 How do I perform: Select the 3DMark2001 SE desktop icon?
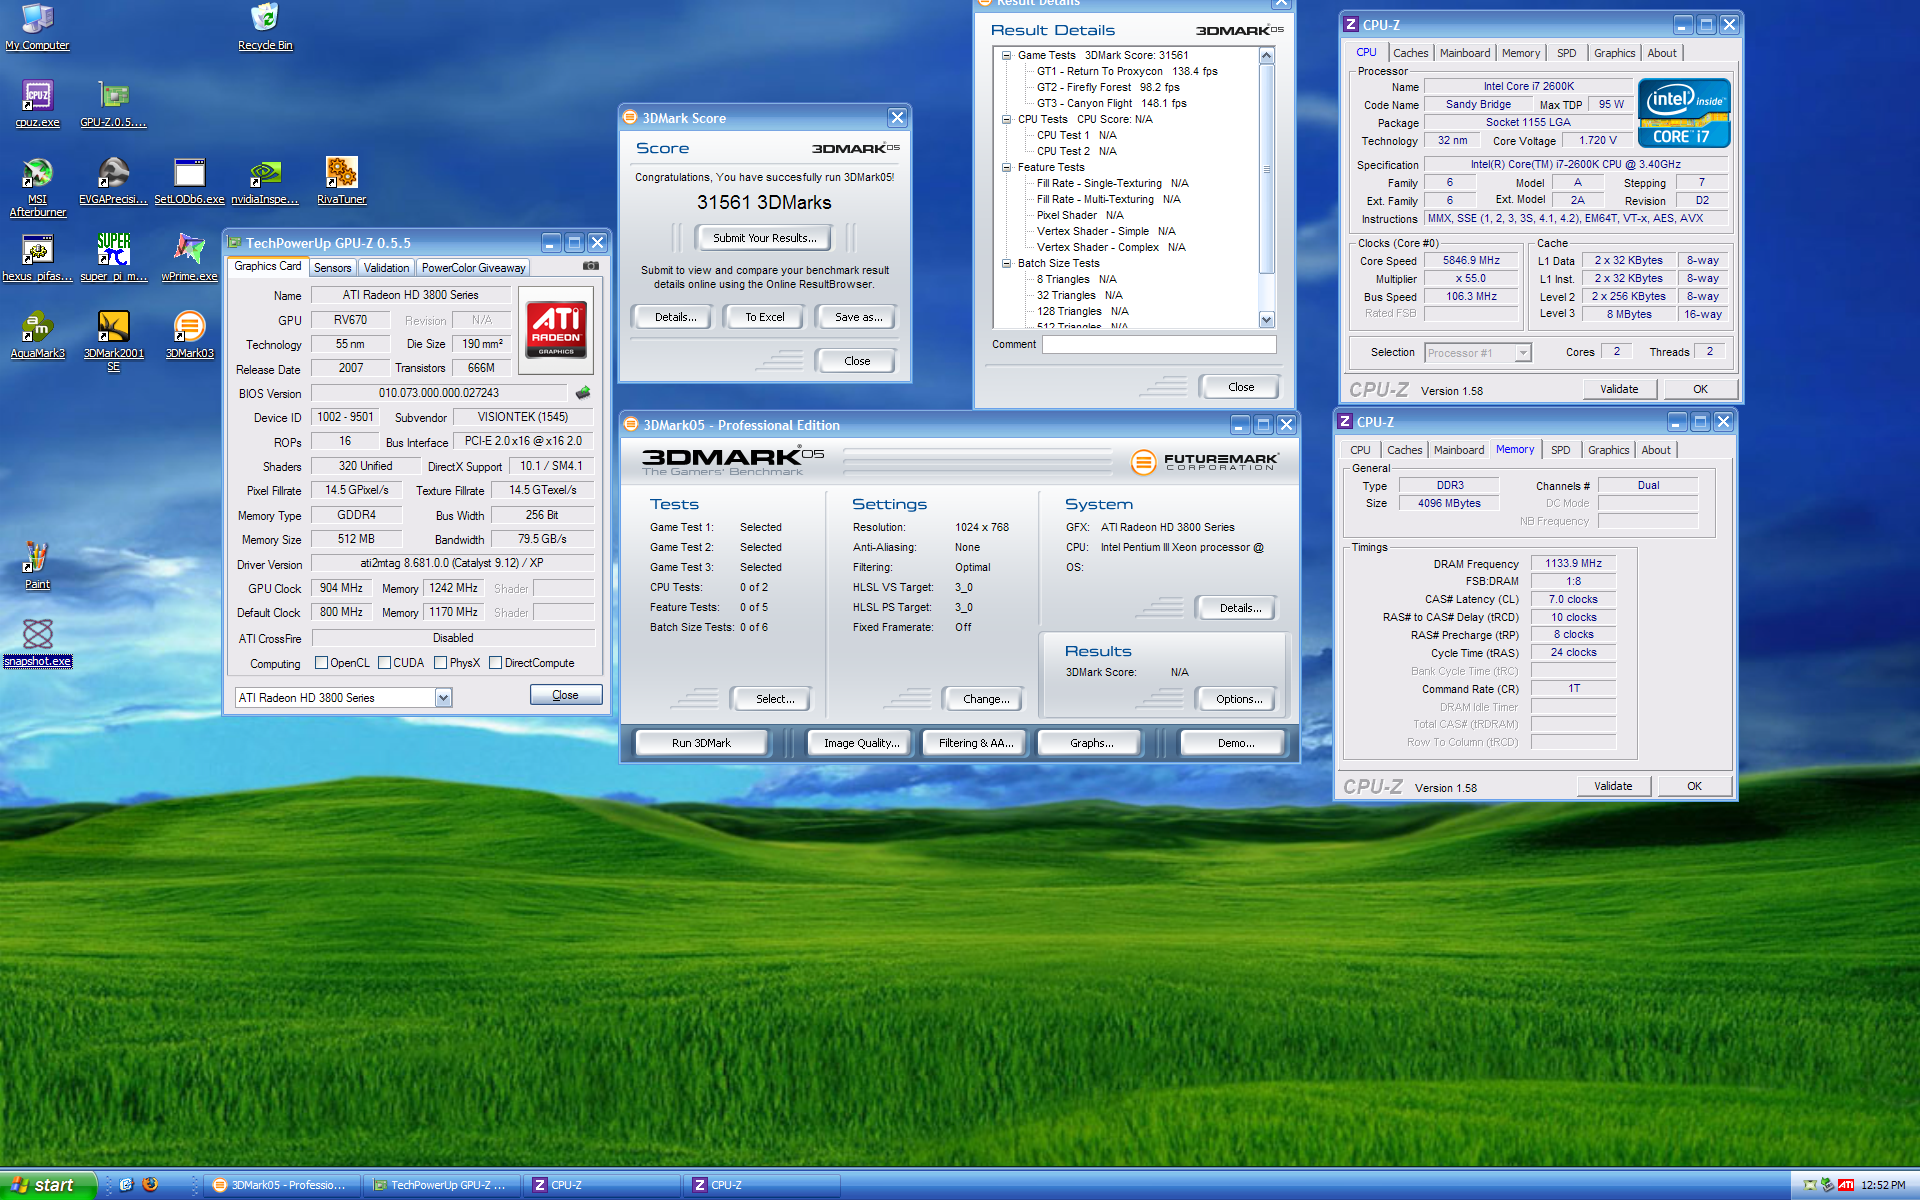pyautogui.click(x=113, y=340)
